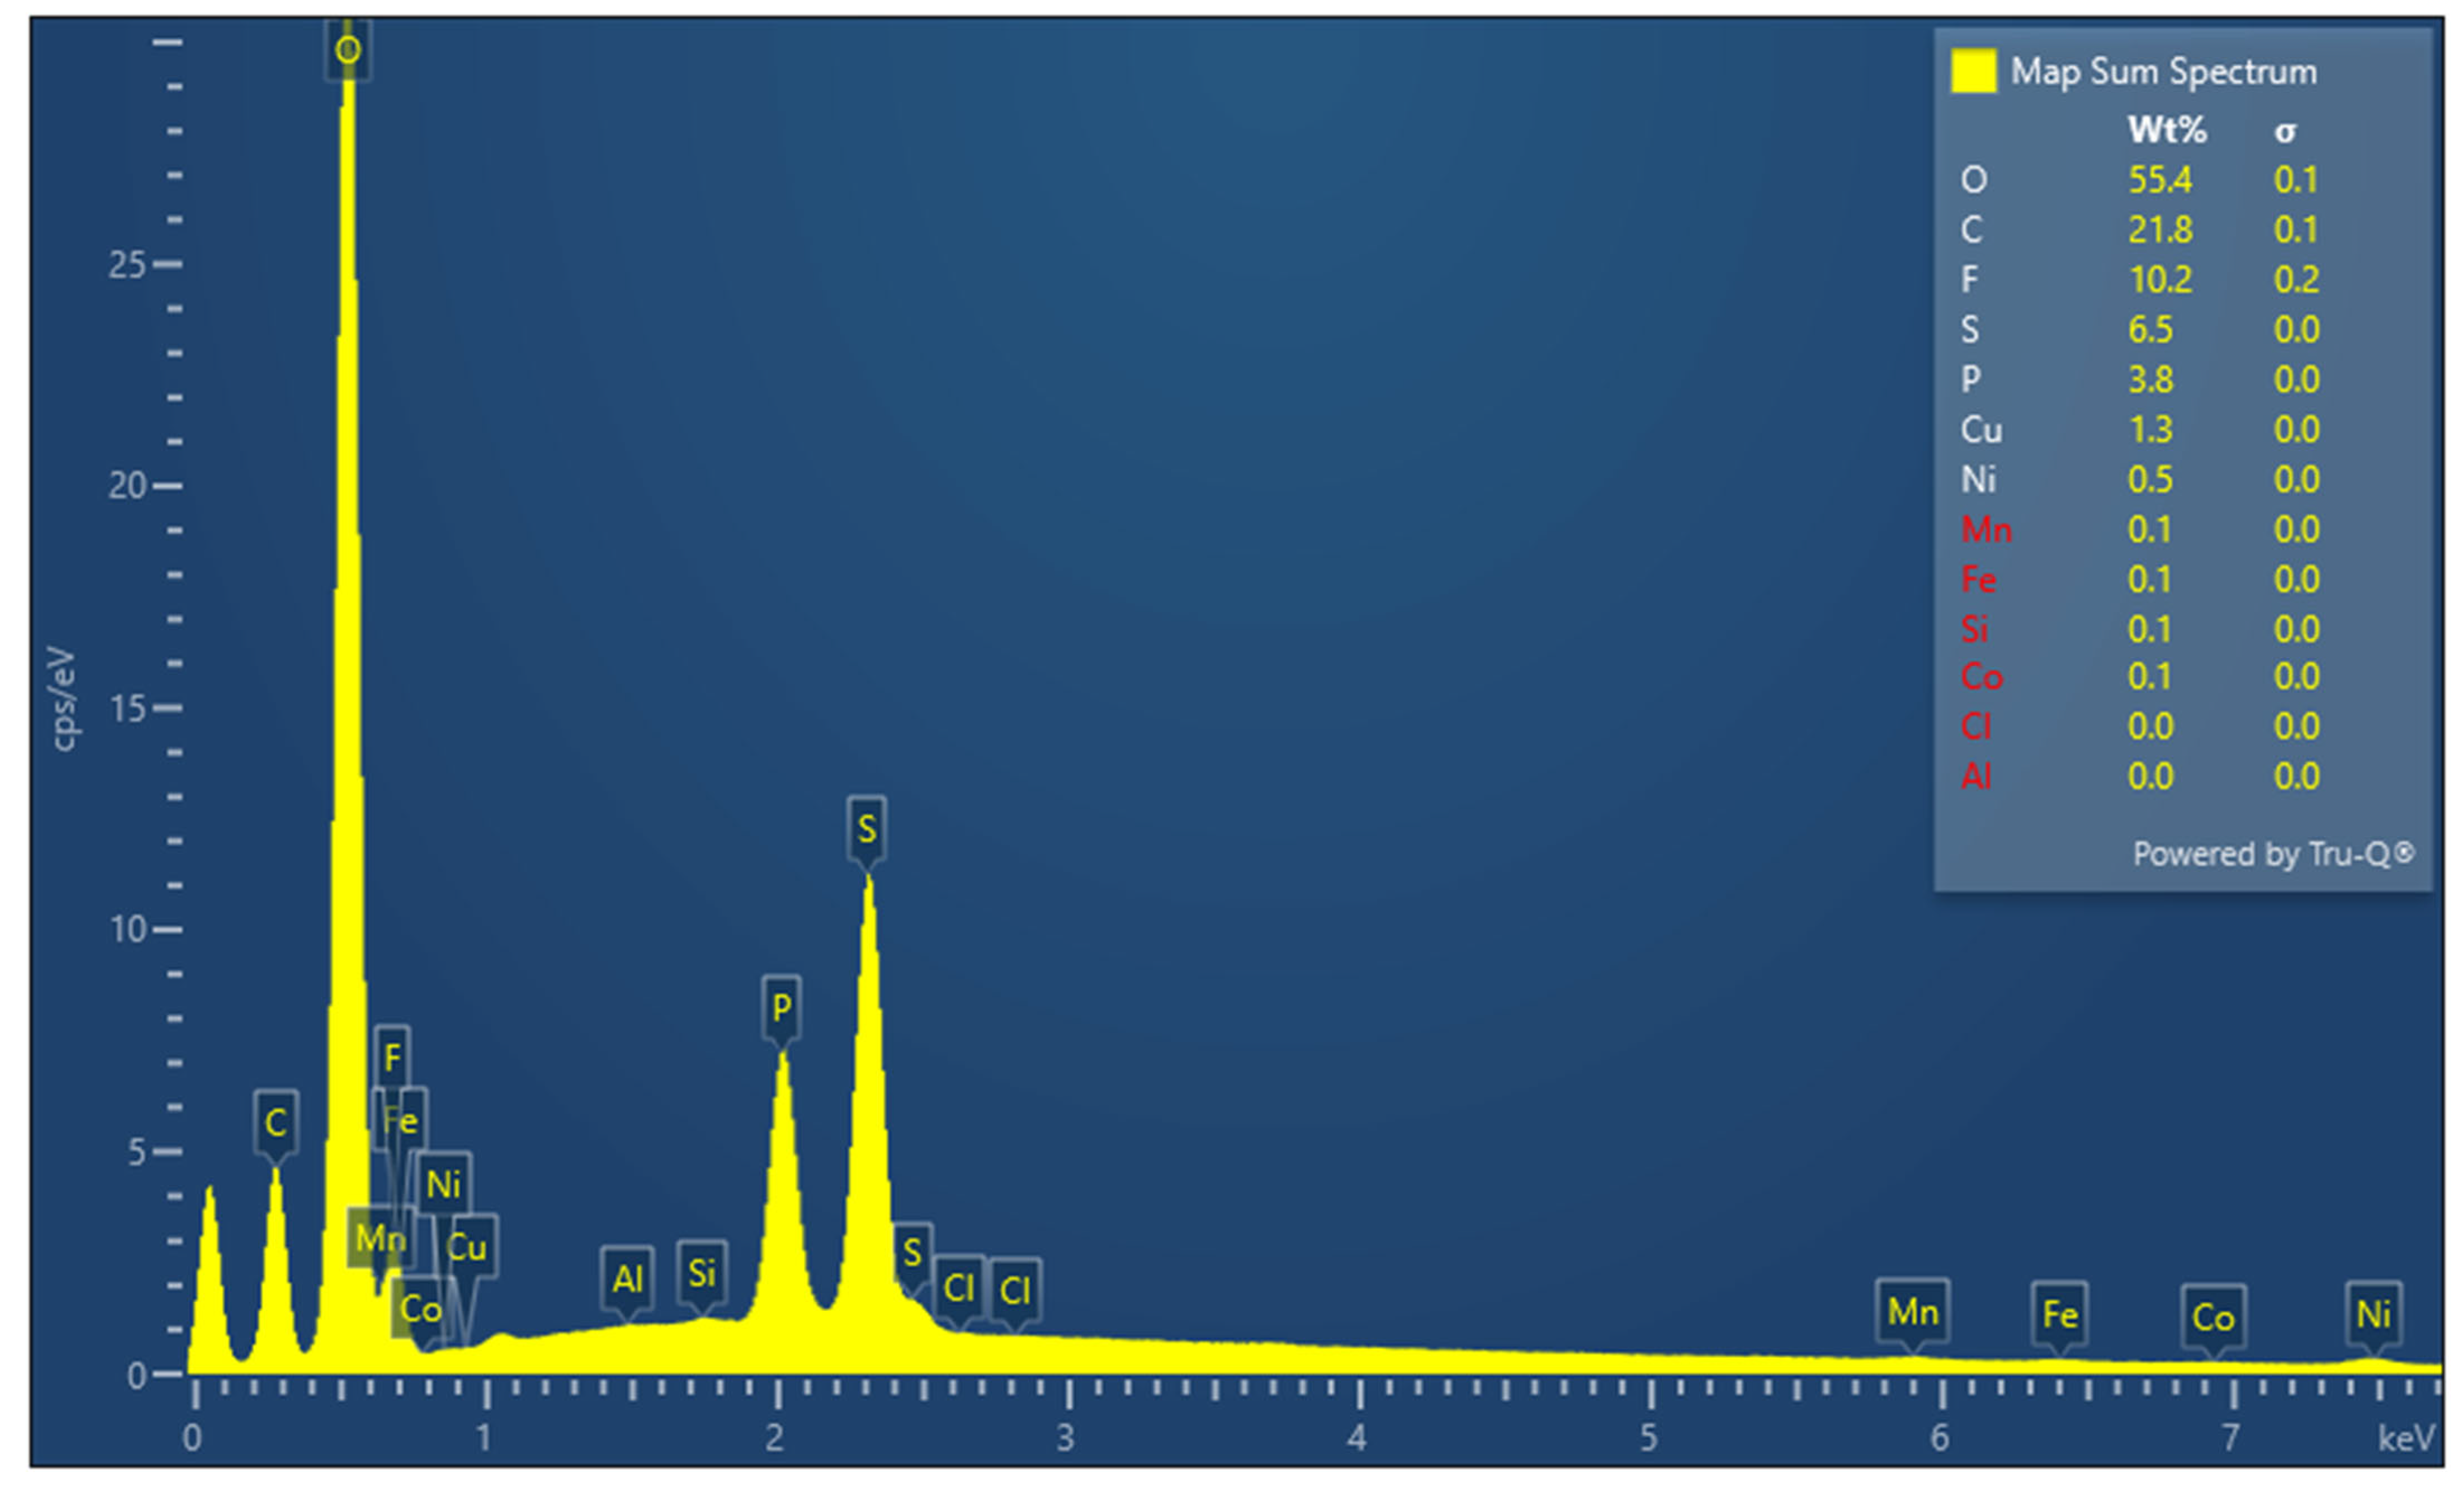Select the Mn label near 6 keV
2464x1497 pixels.
click(x=1912, y=1311)
